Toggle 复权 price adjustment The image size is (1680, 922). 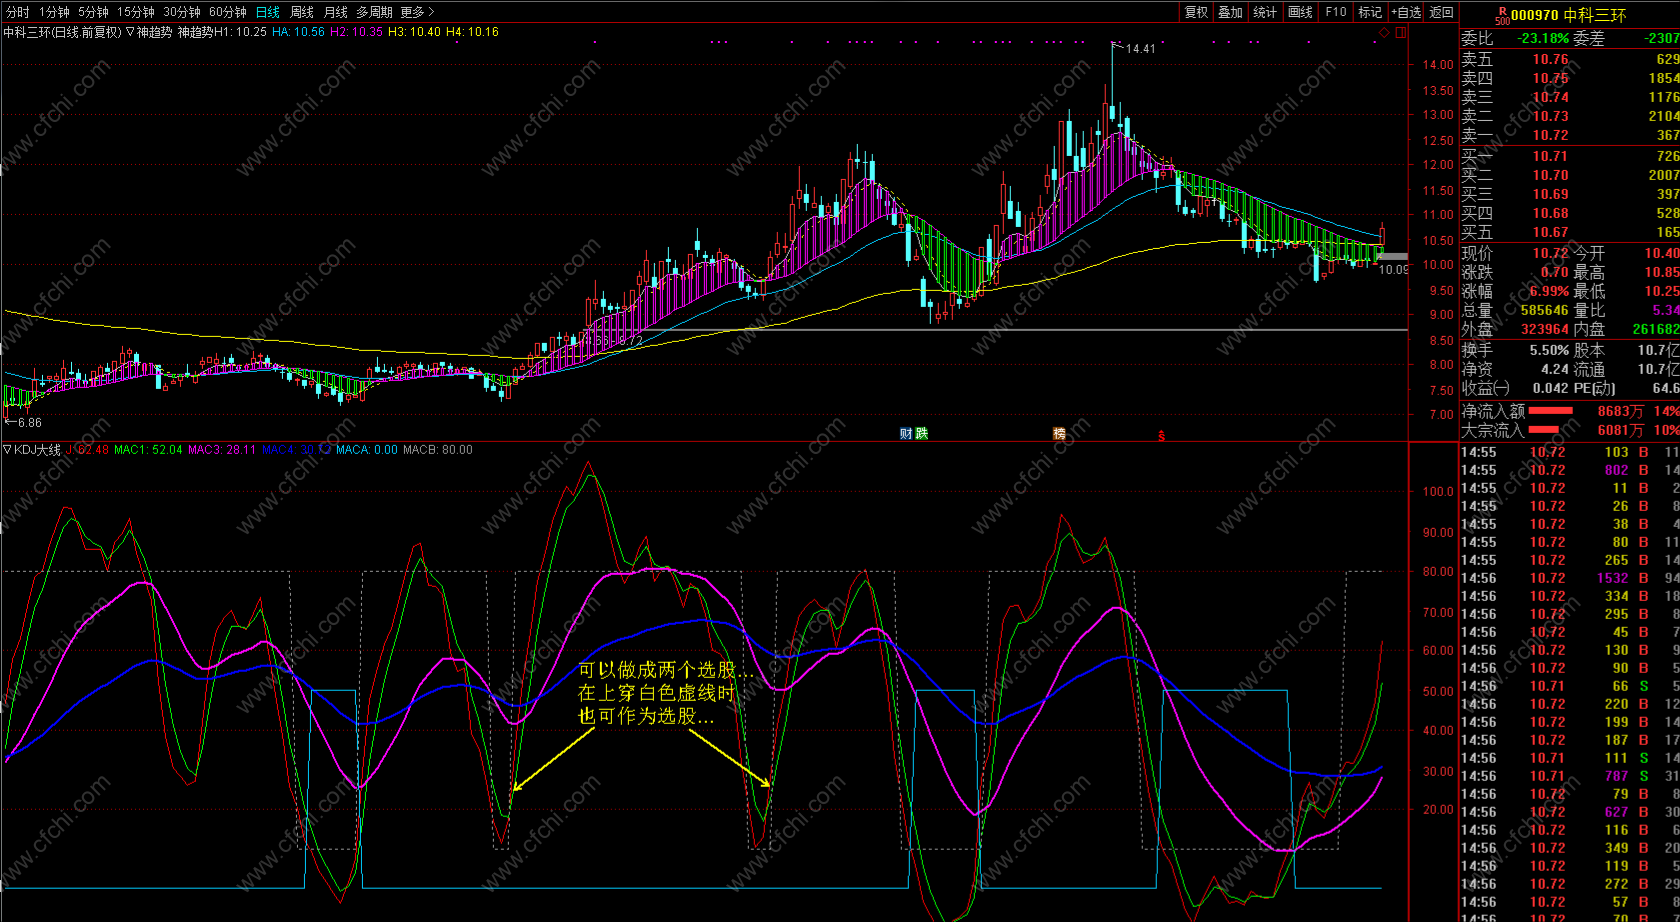(x=1196, y=12)
